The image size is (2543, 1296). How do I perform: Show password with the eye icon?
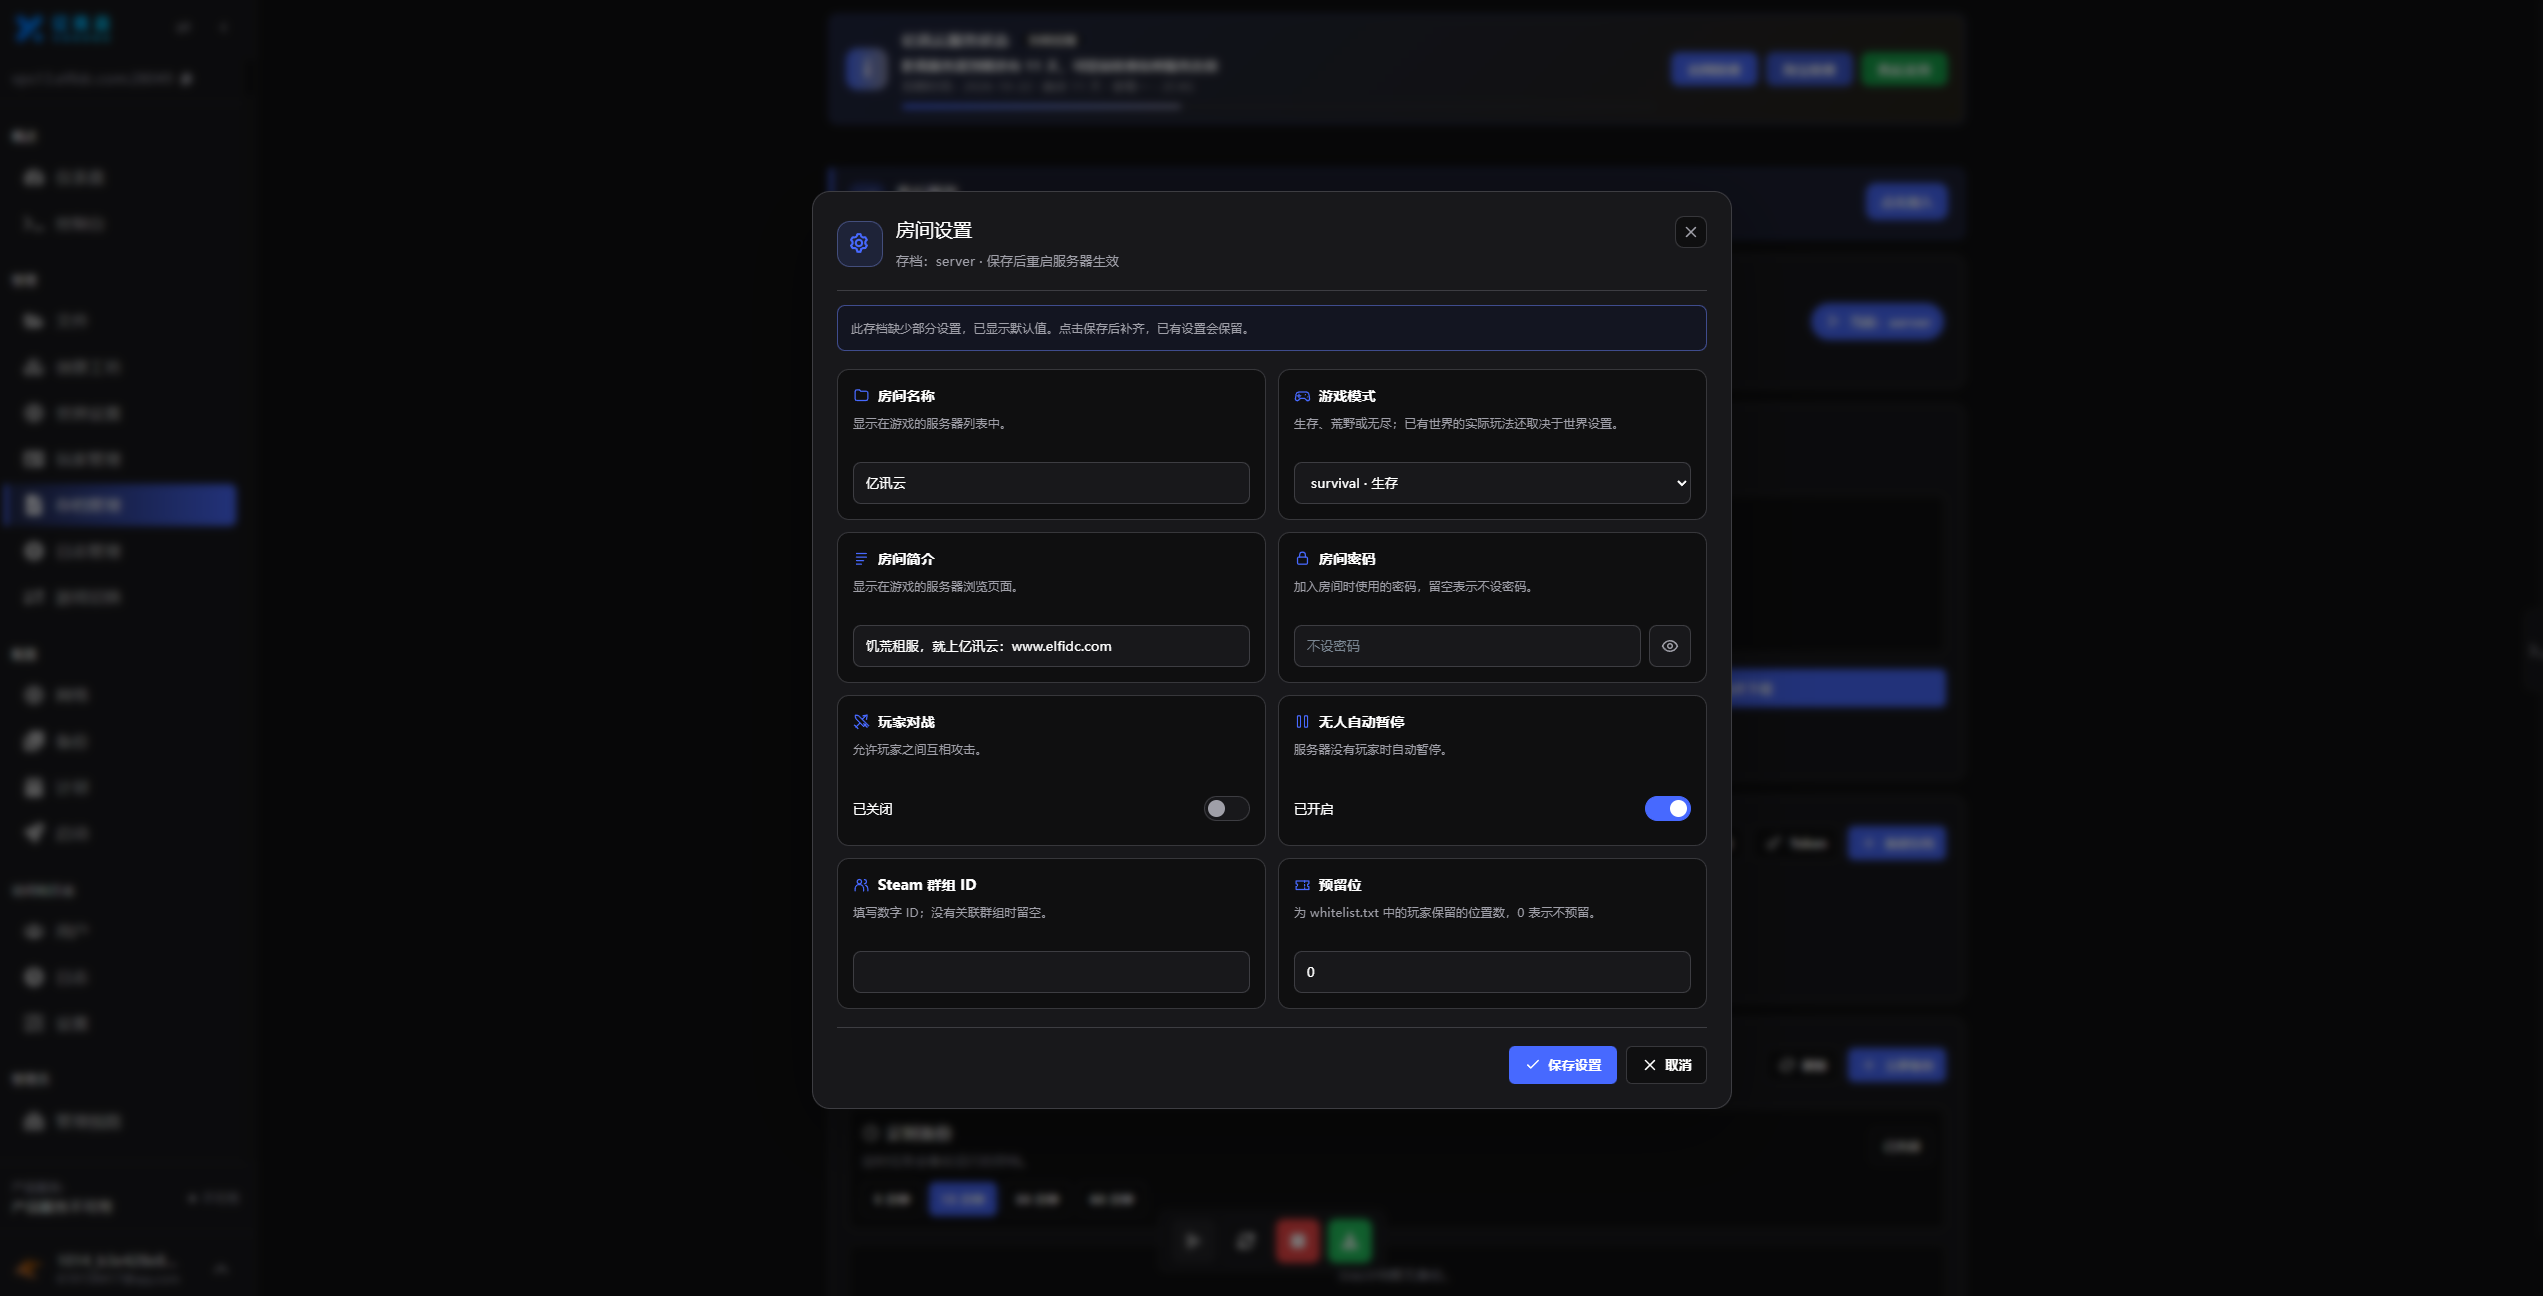point(1669,646)
